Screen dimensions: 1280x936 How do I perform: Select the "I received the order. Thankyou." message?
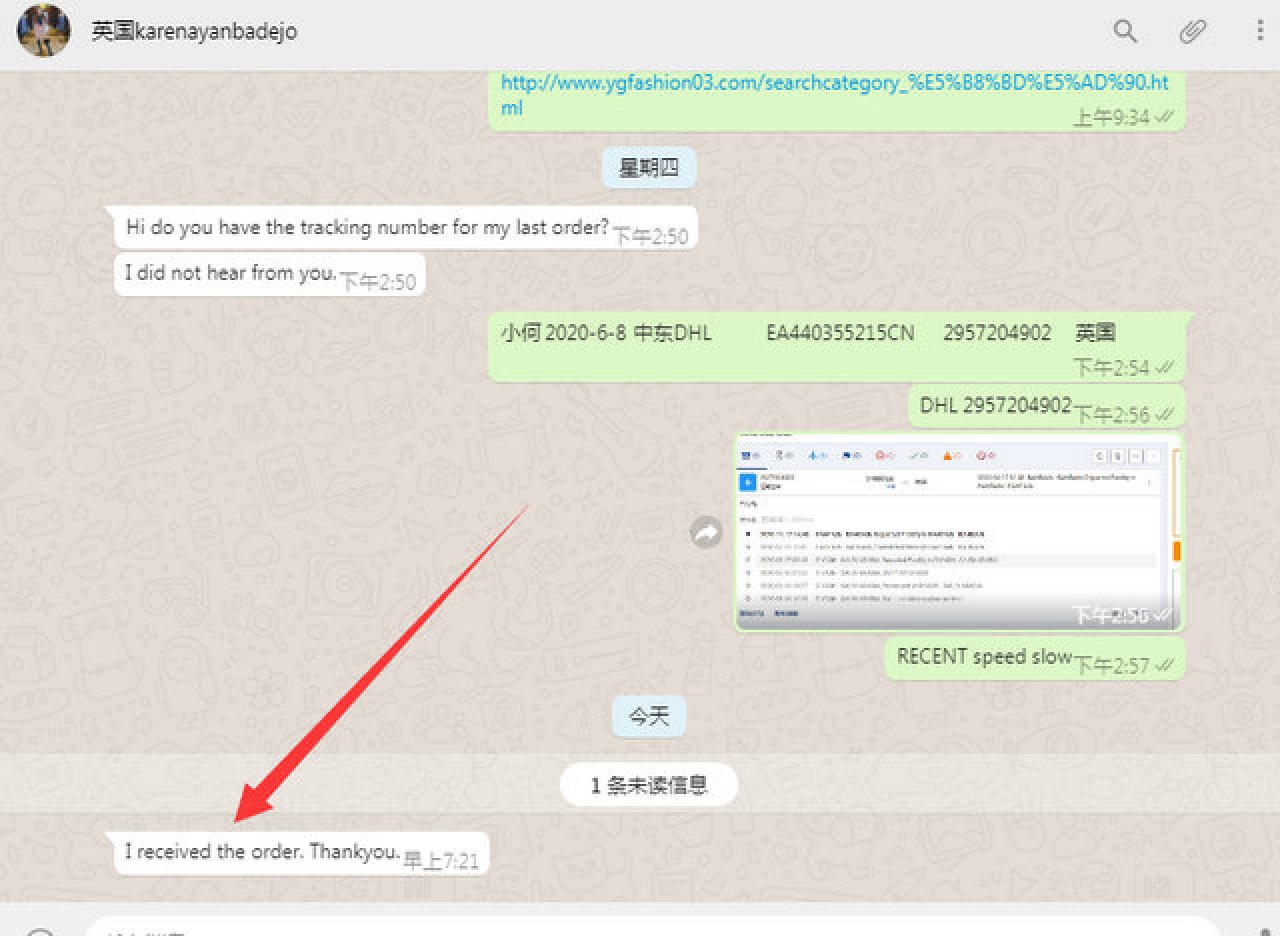click(x=262, y=852)
